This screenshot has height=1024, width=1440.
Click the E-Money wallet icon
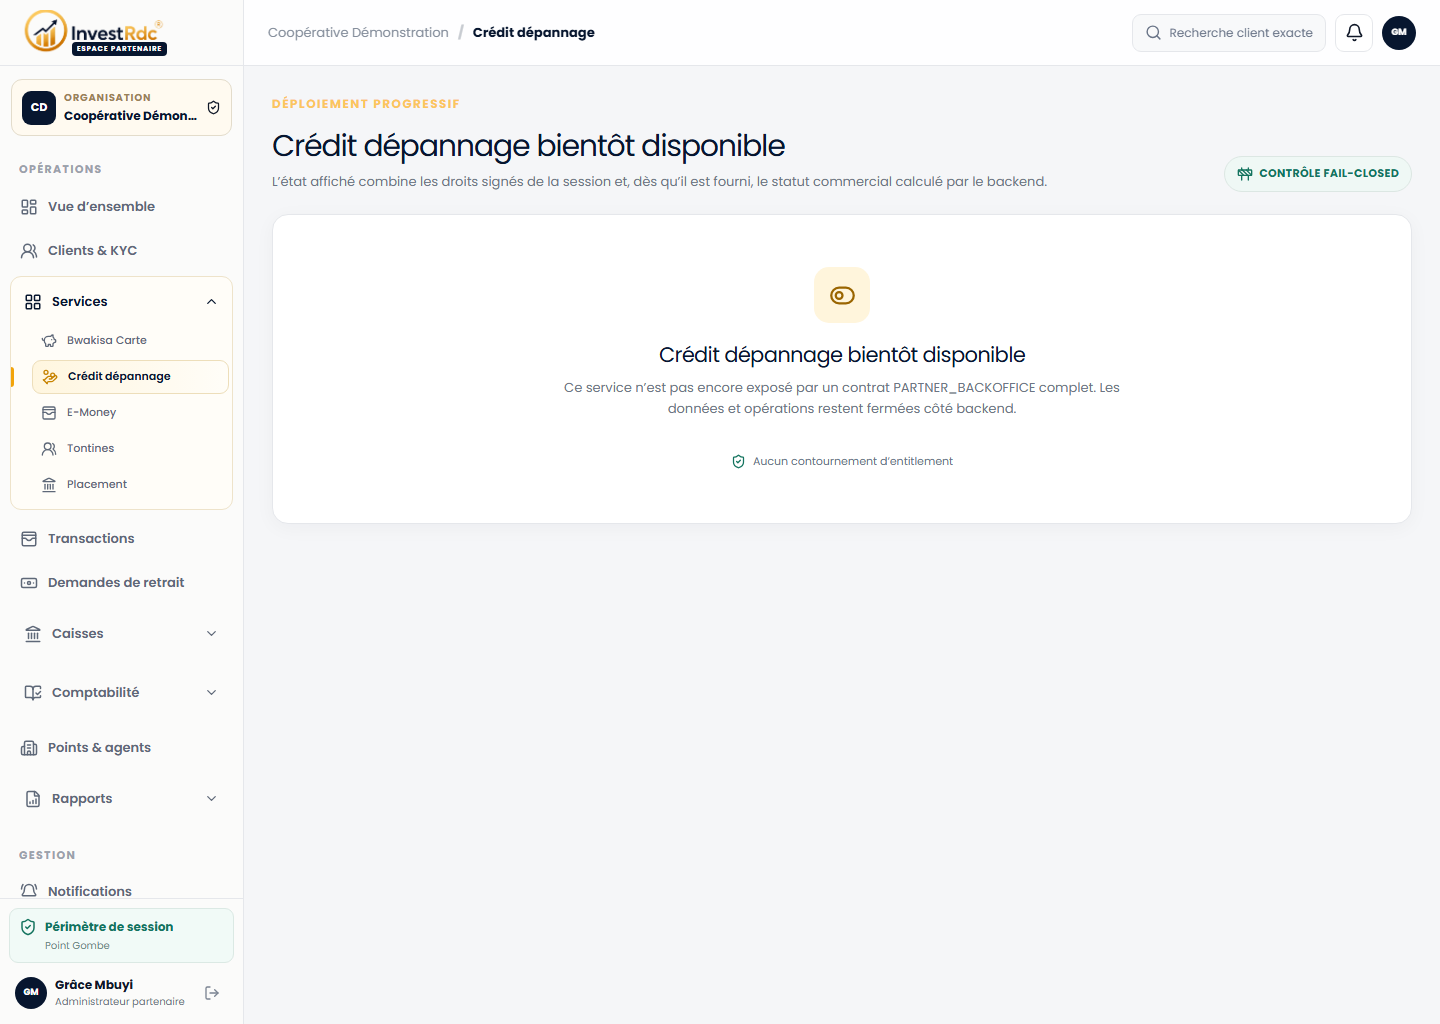(x=49, y=413)
